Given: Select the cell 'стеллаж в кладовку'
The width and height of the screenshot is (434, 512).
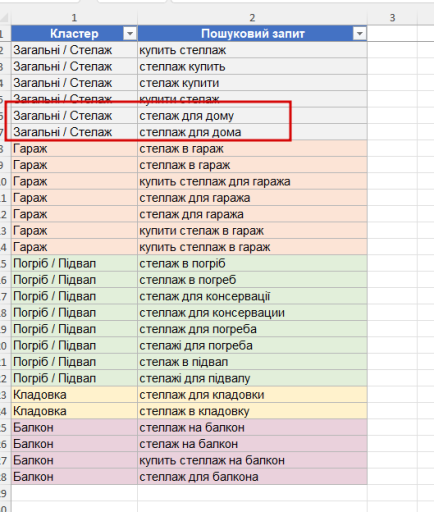Looking at the screenshot, I should pyautogui.click(x=252, y=411).
